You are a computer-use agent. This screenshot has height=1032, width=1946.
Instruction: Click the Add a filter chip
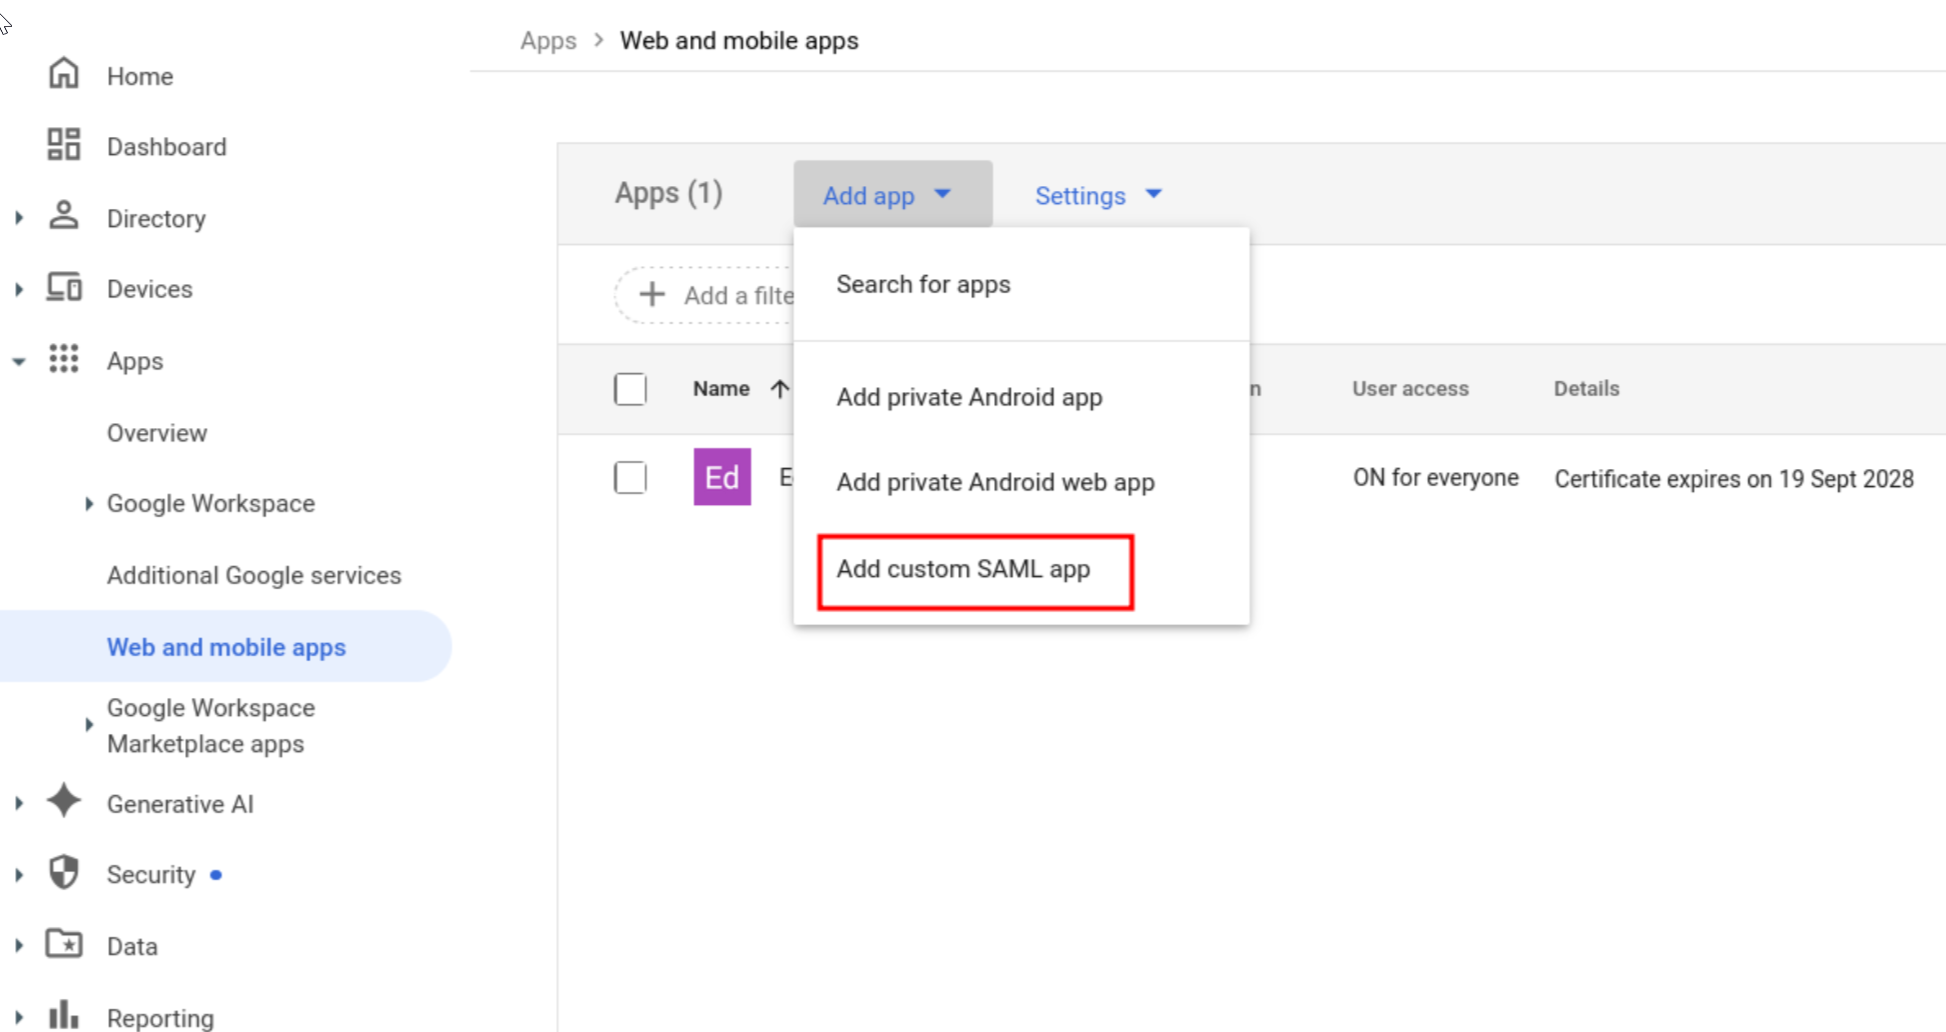point(705,295)
